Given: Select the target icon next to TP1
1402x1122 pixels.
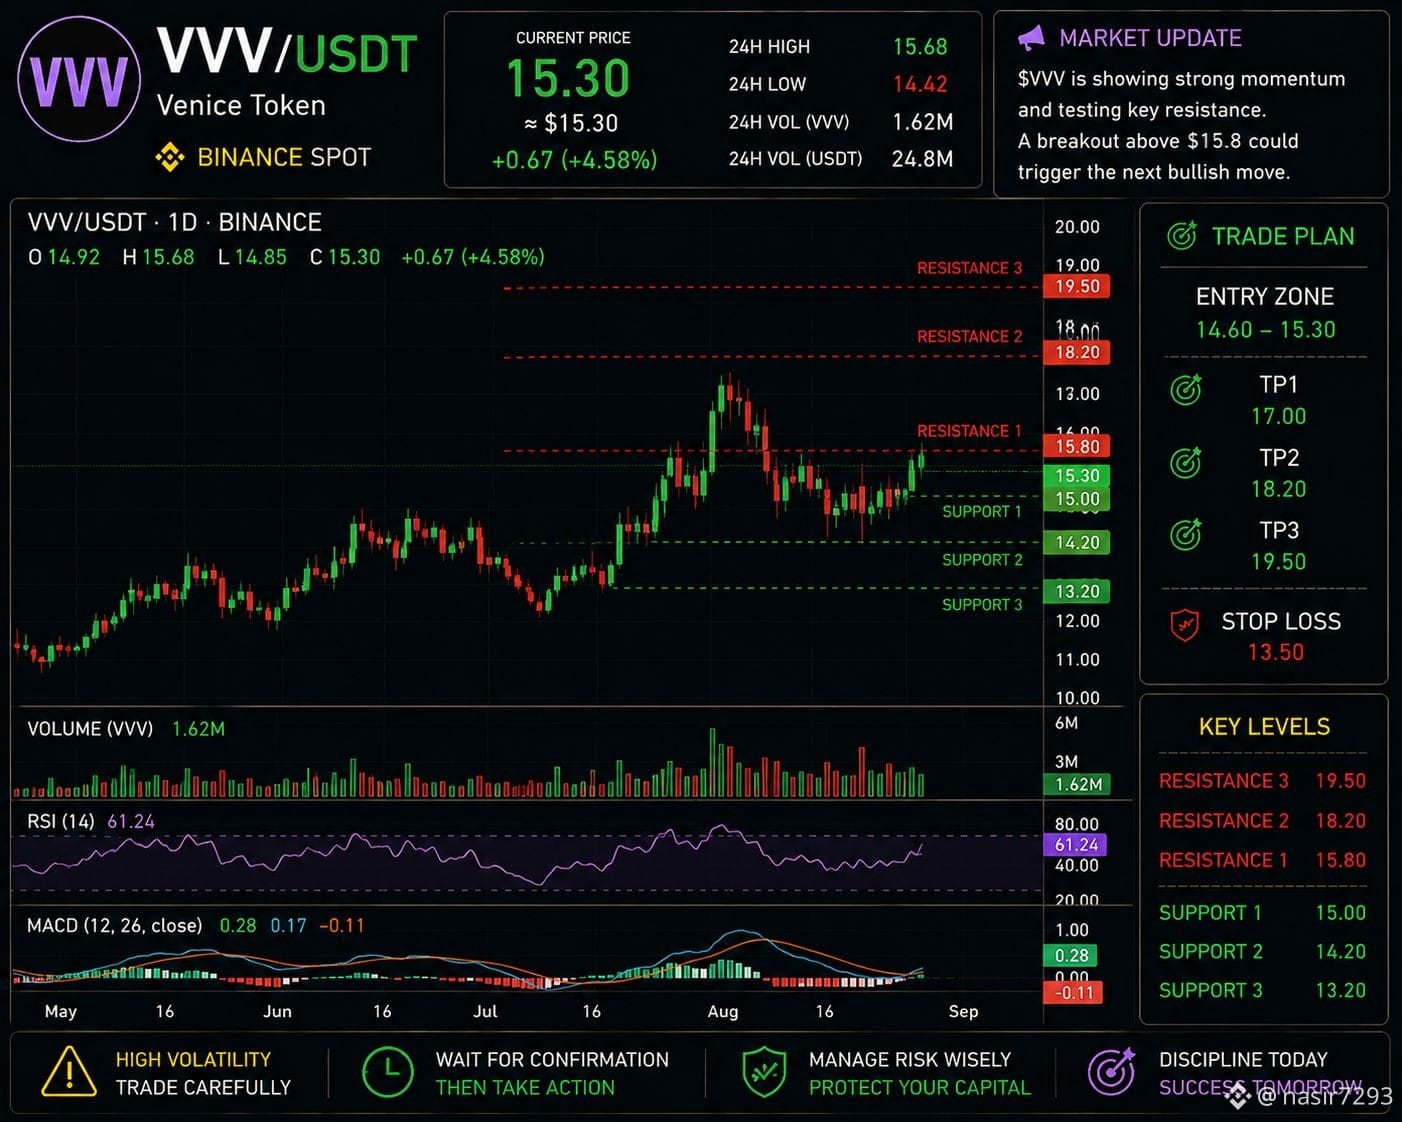Looking at the screenshot, I should point(1186,388).
